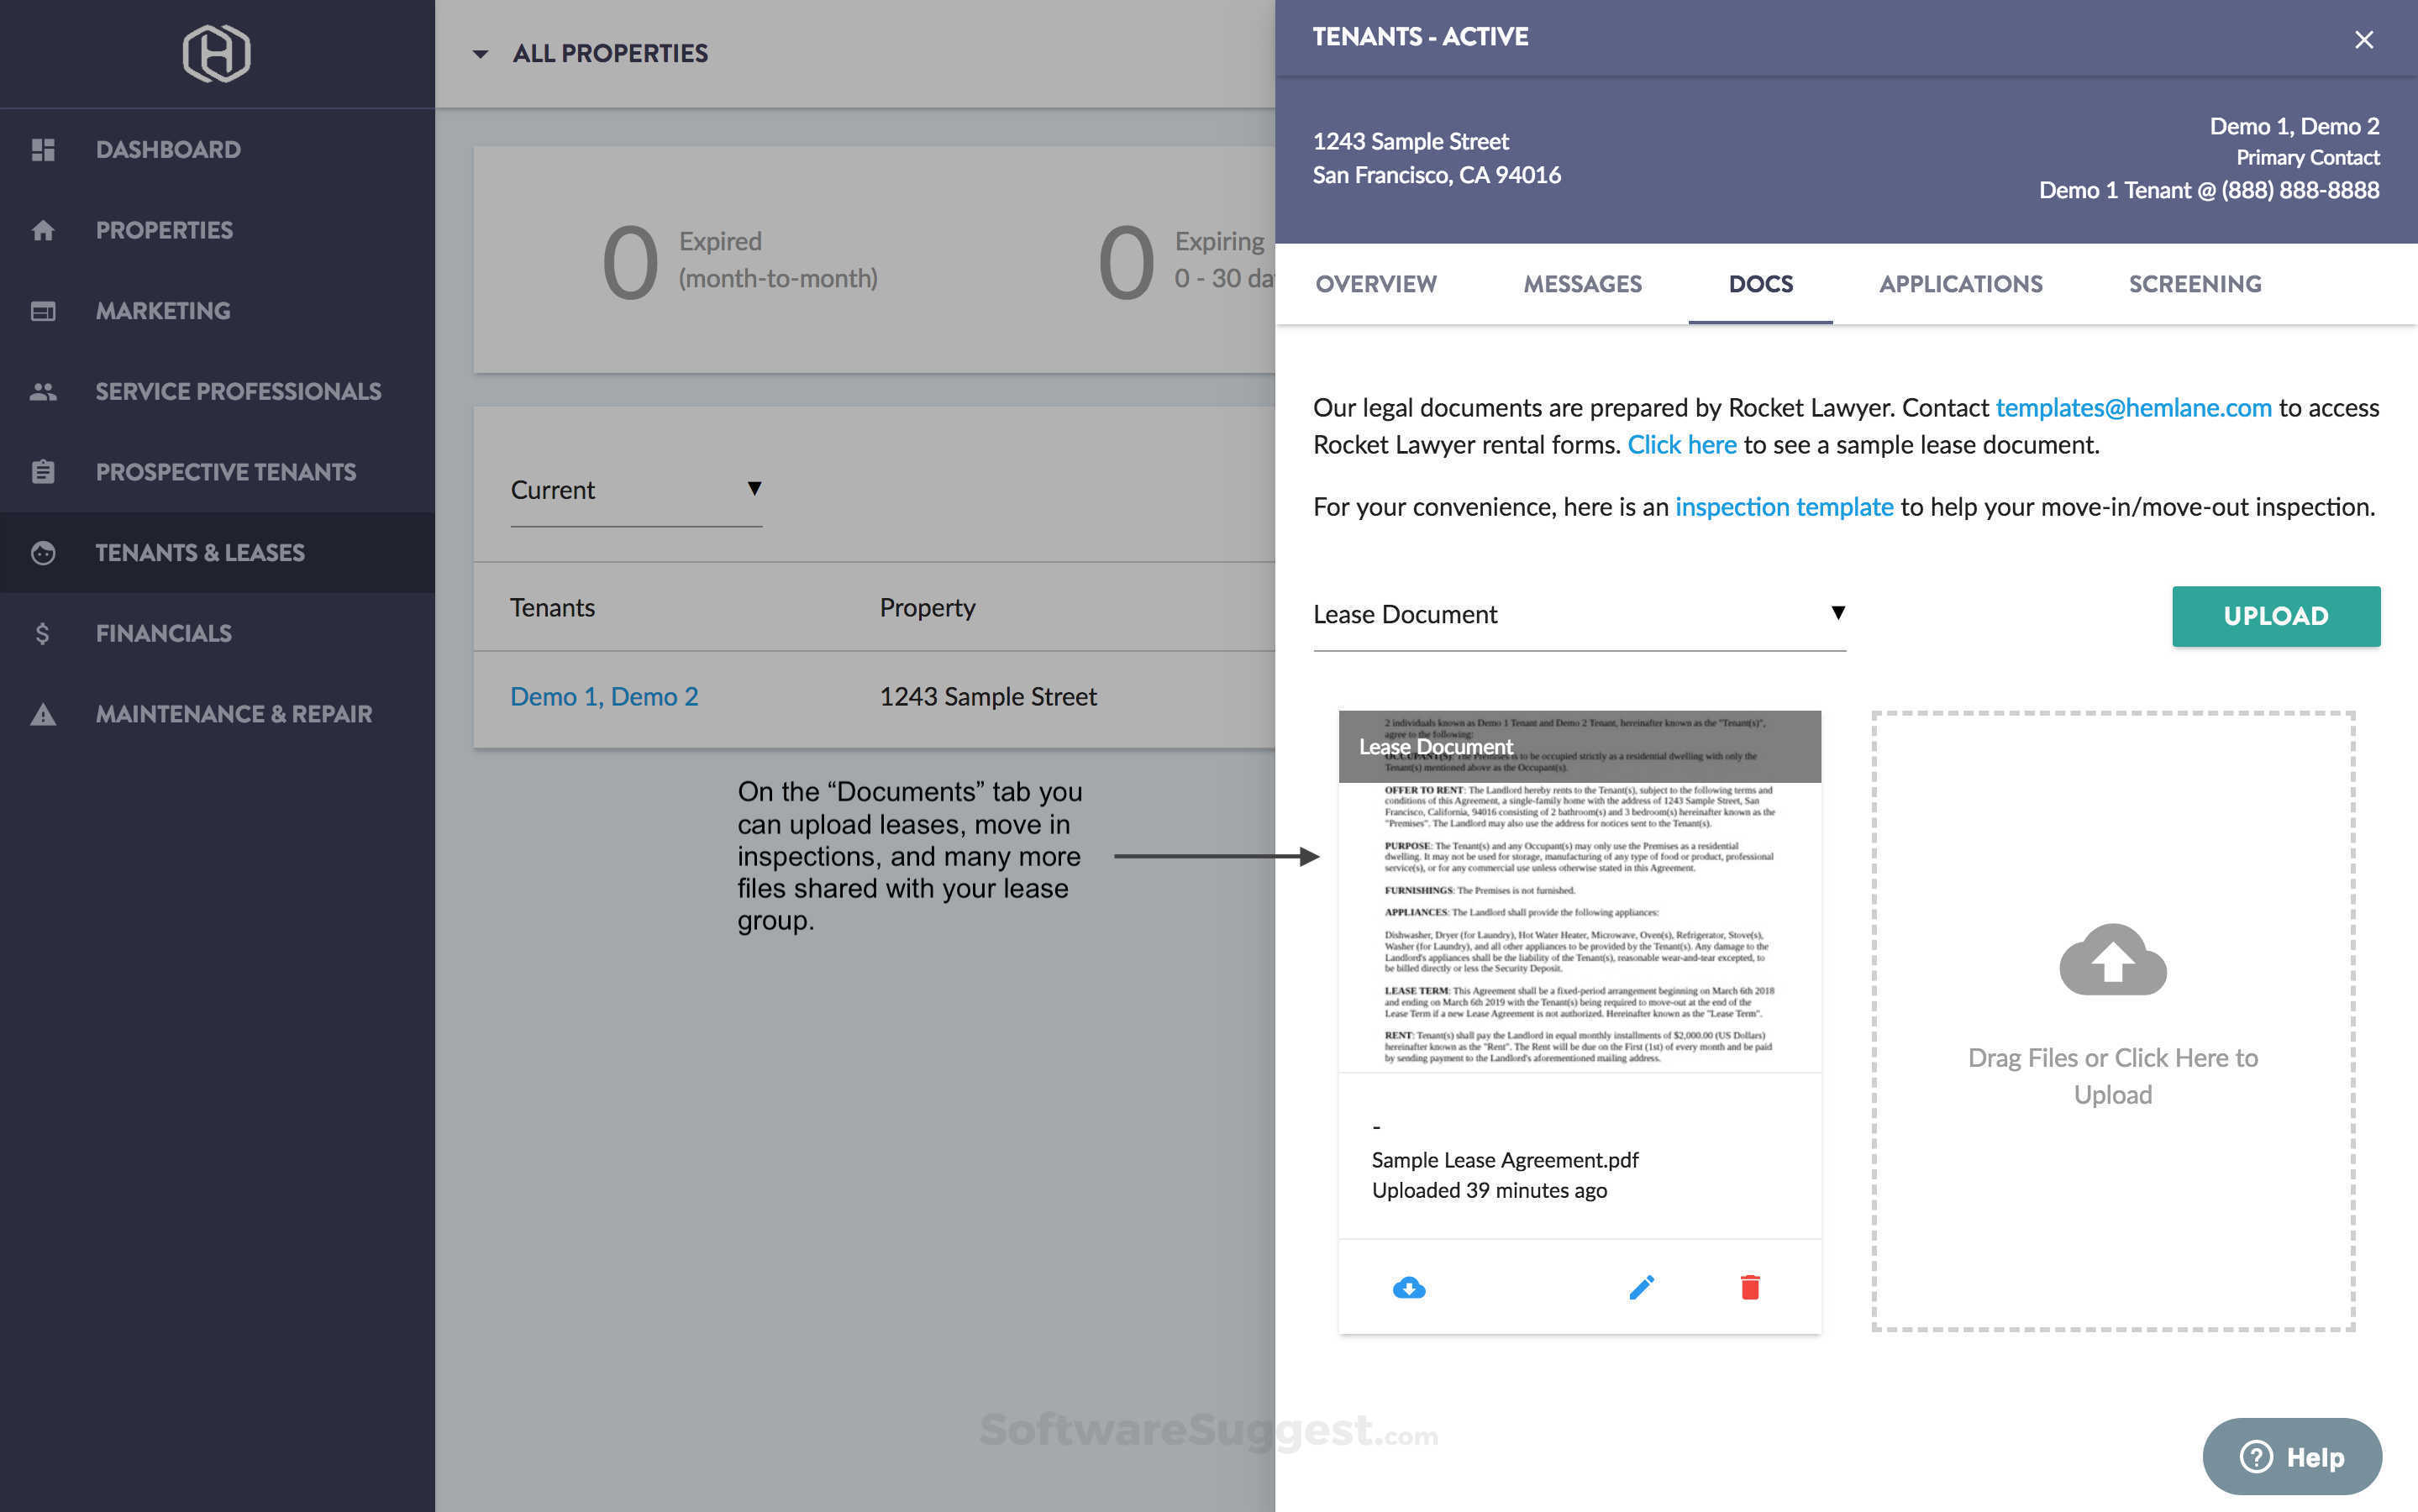This screenshot has height=1512, width=2418.
Task: Click the cloud upload icon in dropzone
Action: coord(2112,959)
